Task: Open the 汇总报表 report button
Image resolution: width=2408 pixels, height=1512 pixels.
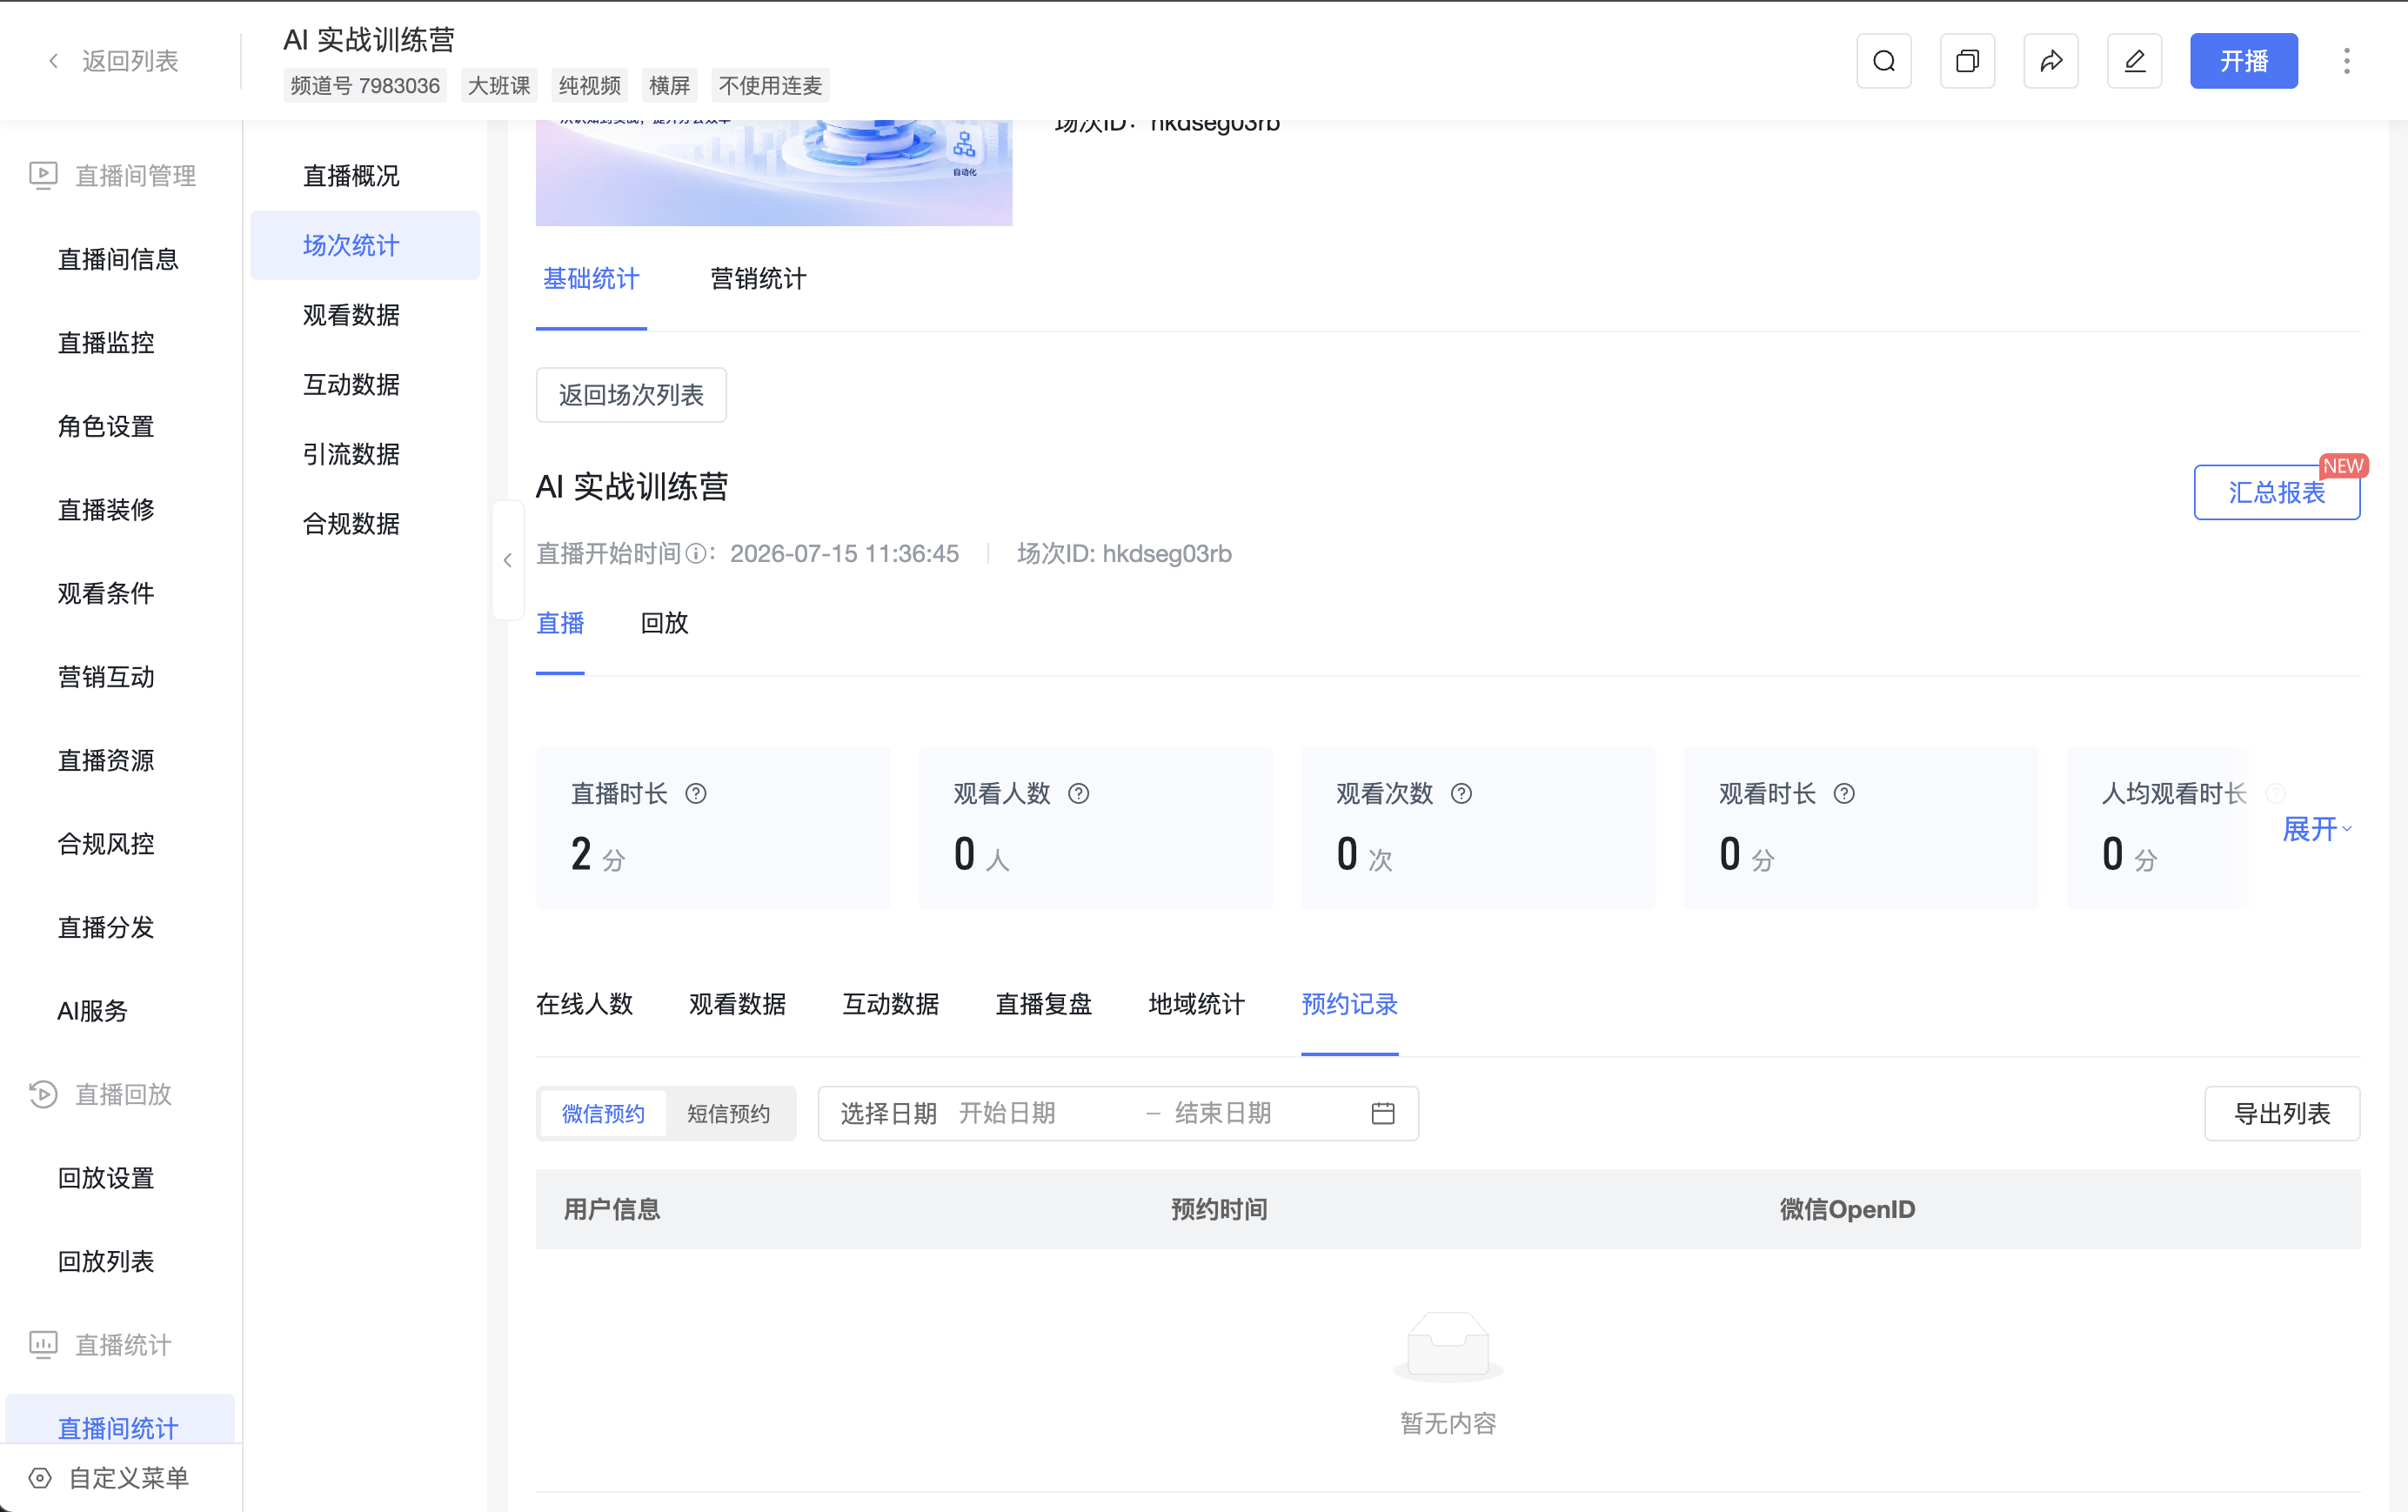Action: (2276, 492)
